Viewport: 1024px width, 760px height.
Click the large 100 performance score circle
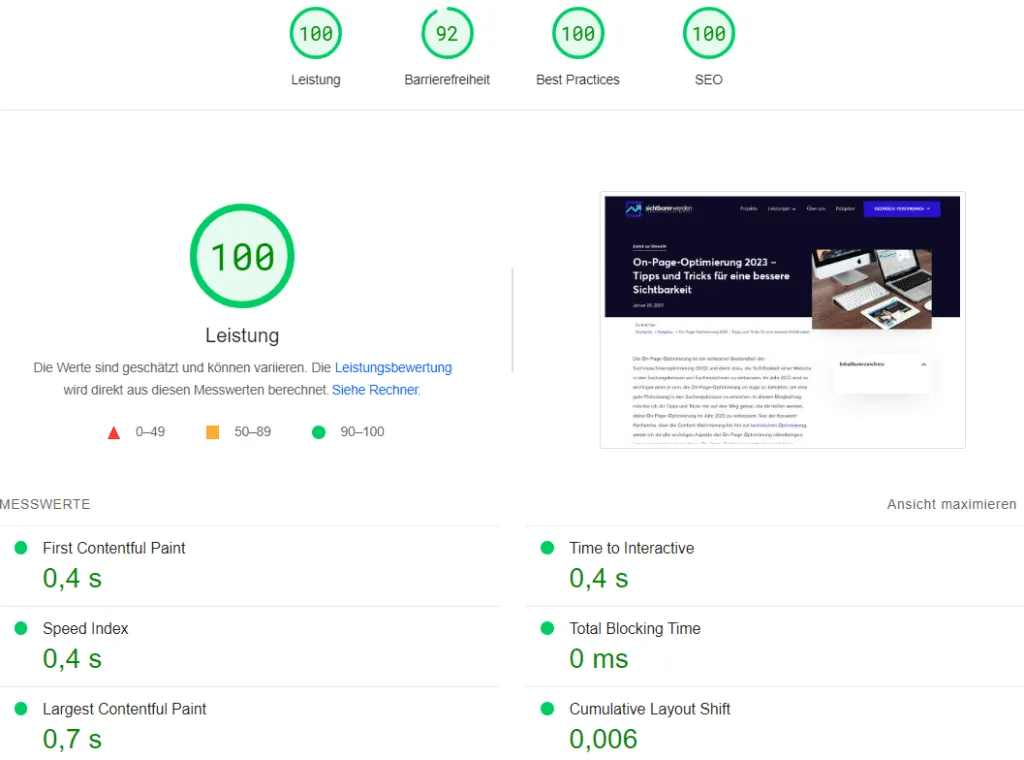tap(242, 256)
